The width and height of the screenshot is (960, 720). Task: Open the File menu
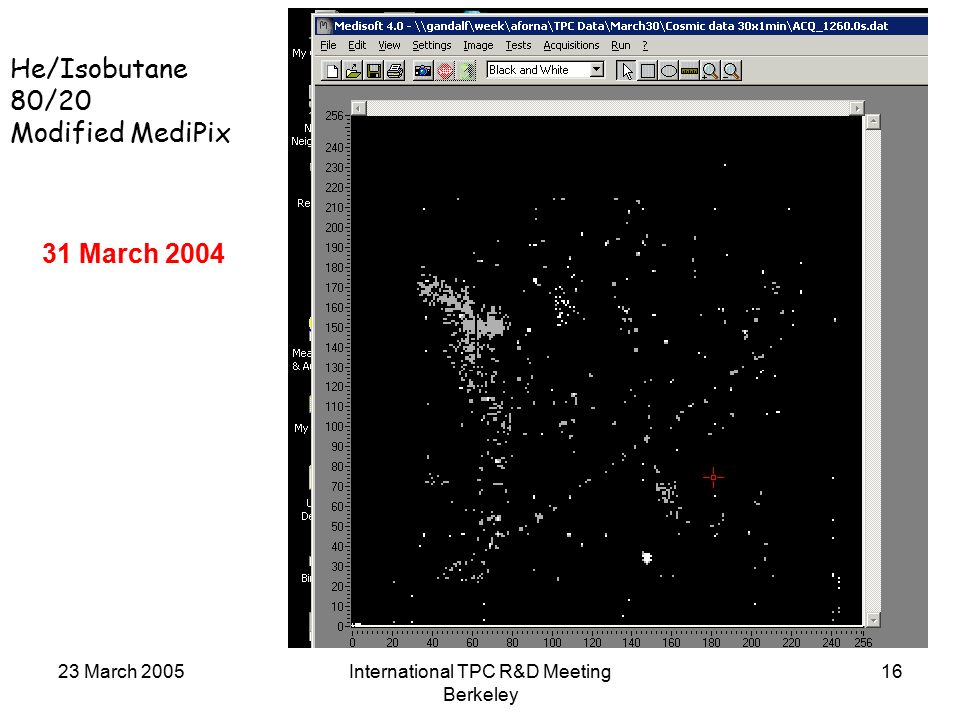[328, 45]
